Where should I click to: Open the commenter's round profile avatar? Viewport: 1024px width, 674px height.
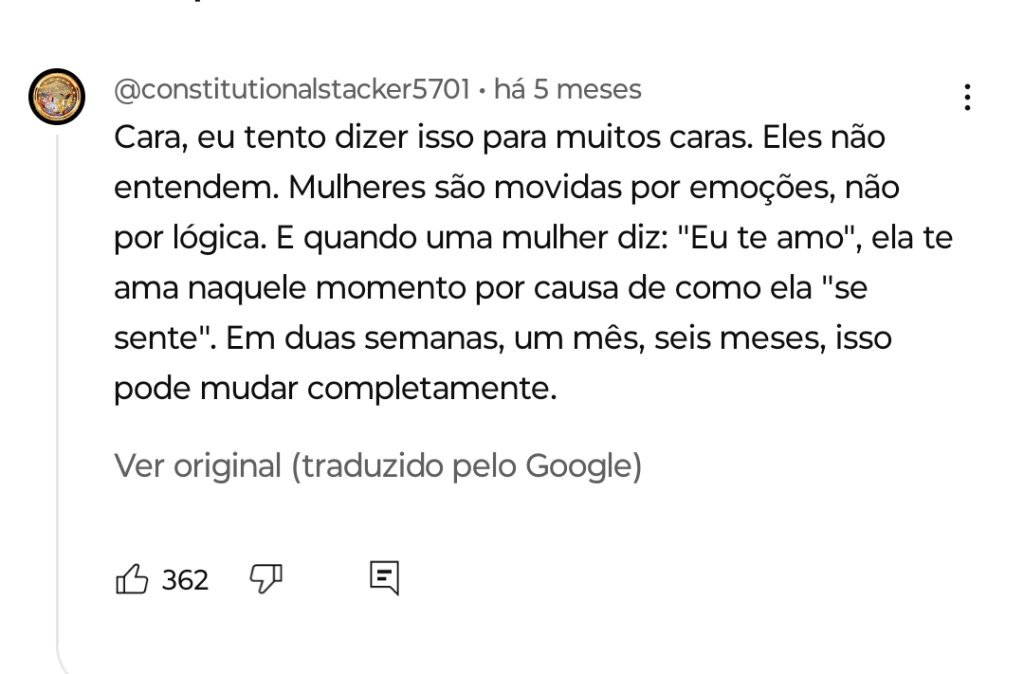pyautogui.click(x=54, y=96)
